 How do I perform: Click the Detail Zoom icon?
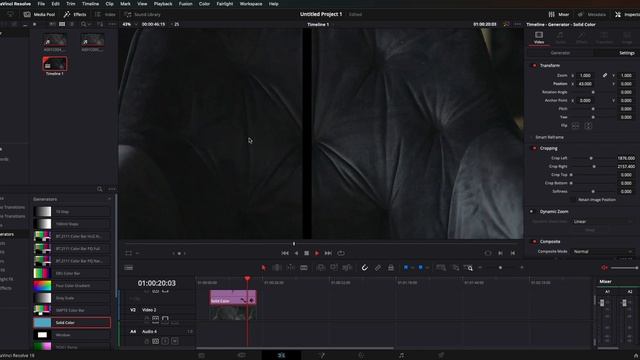(x=456, y=268)
